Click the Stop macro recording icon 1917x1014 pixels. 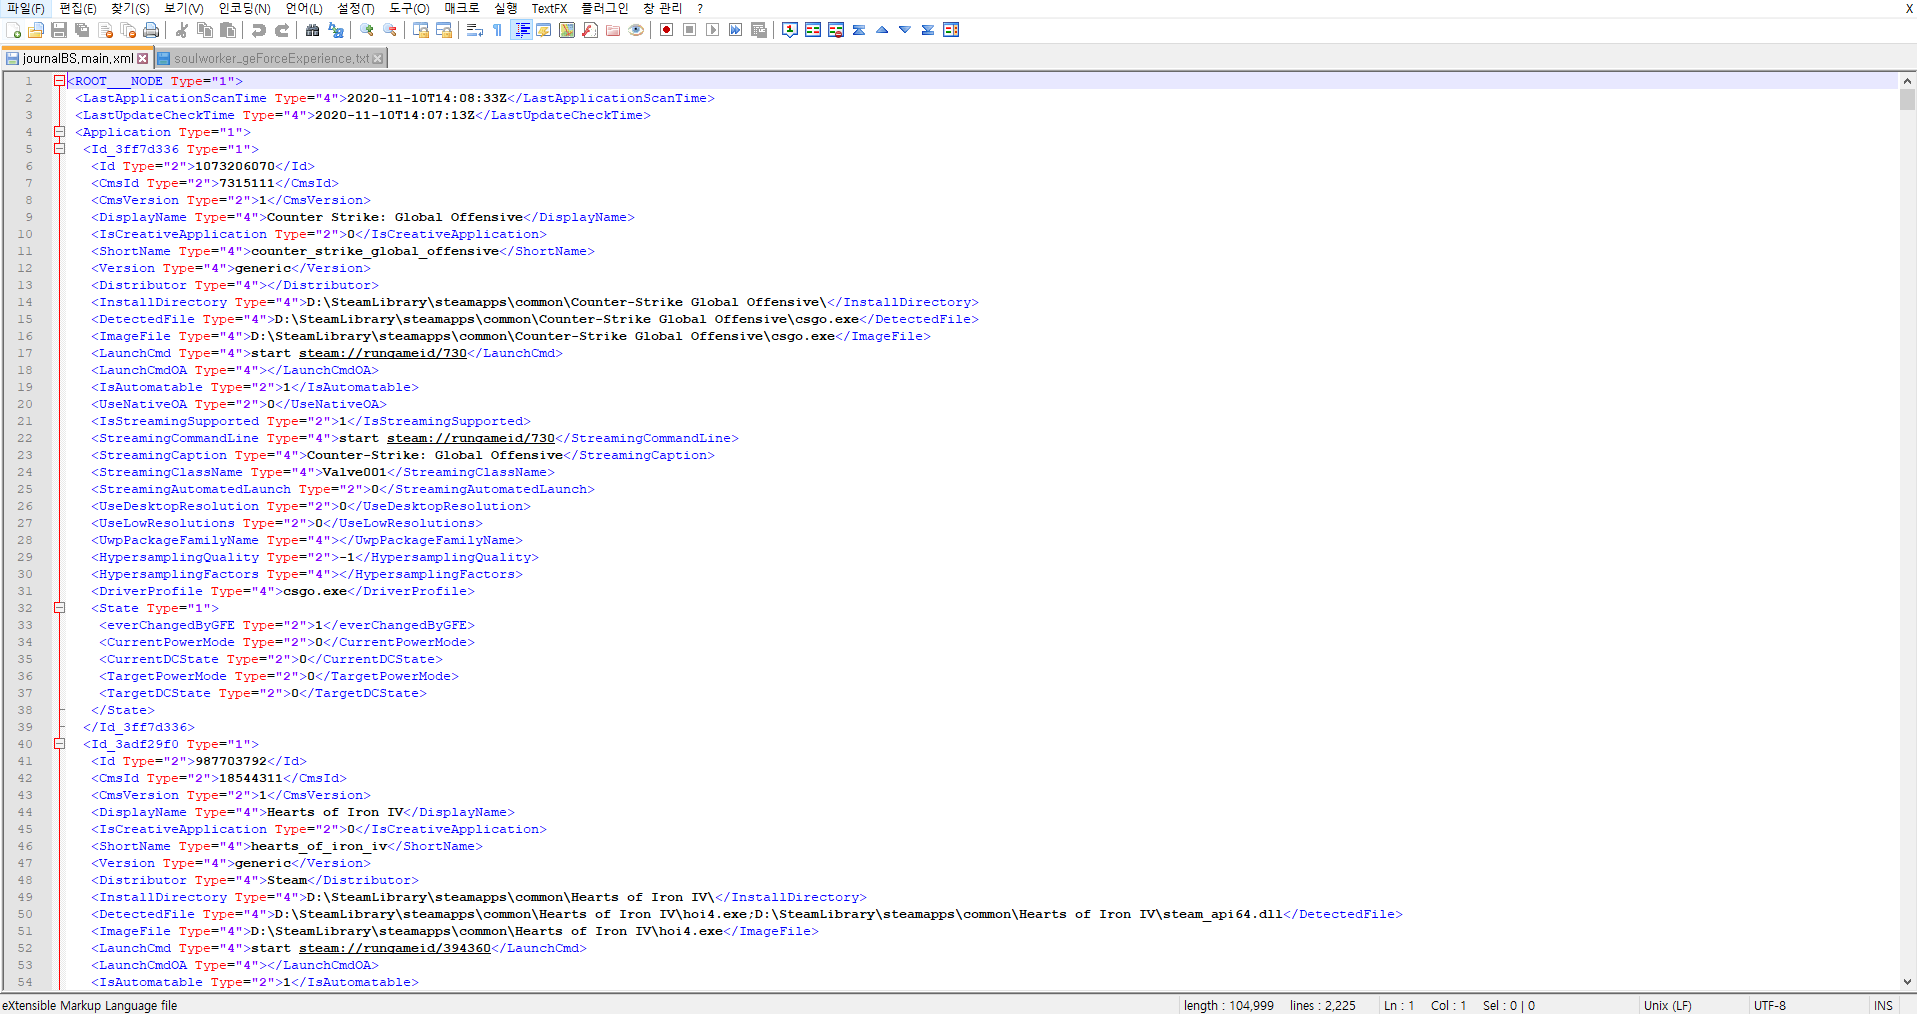point(690,30)
